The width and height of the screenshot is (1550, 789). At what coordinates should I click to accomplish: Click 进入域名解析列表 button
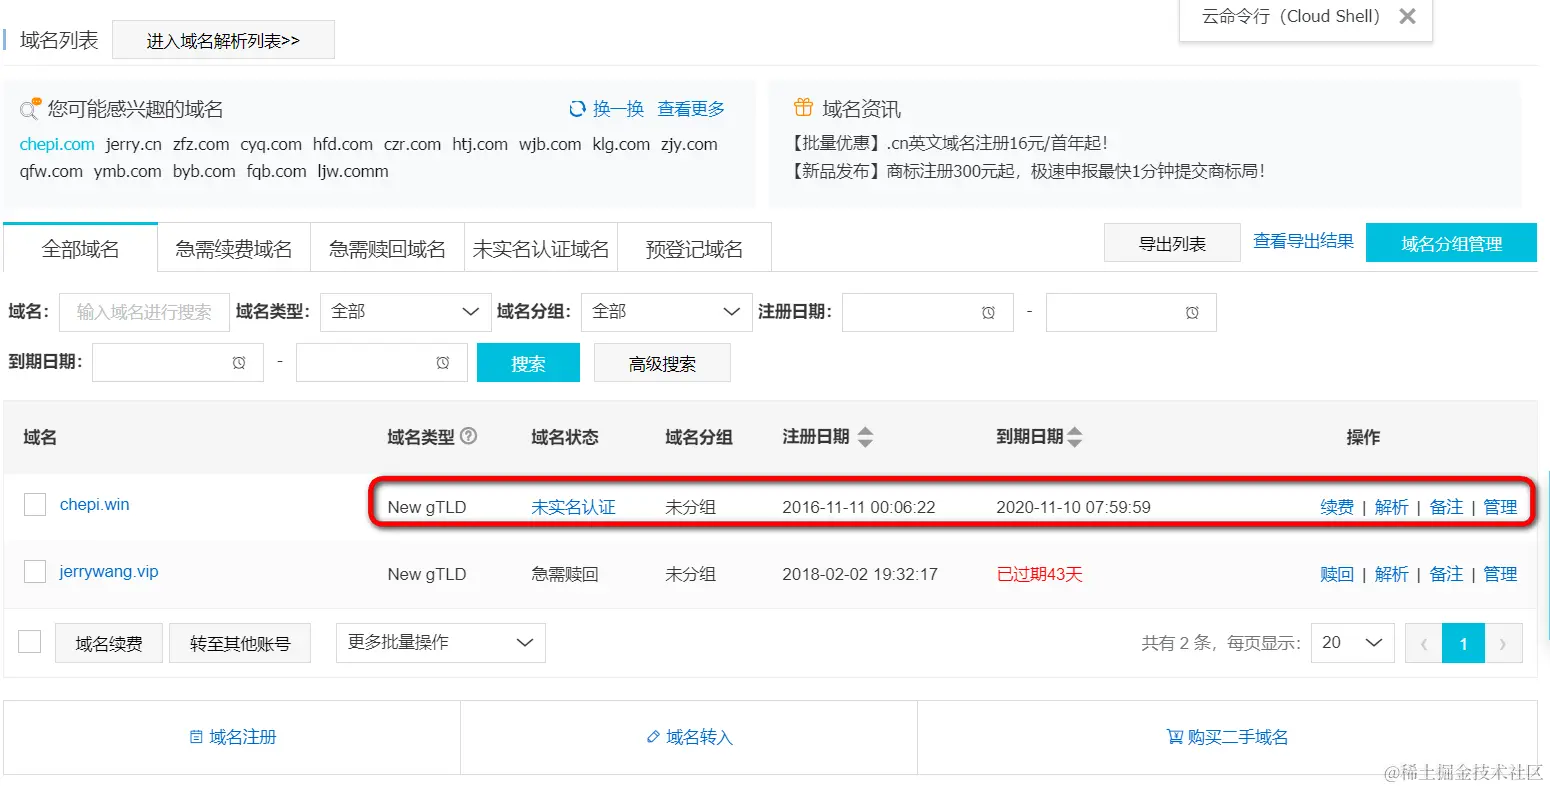point(223,40)
